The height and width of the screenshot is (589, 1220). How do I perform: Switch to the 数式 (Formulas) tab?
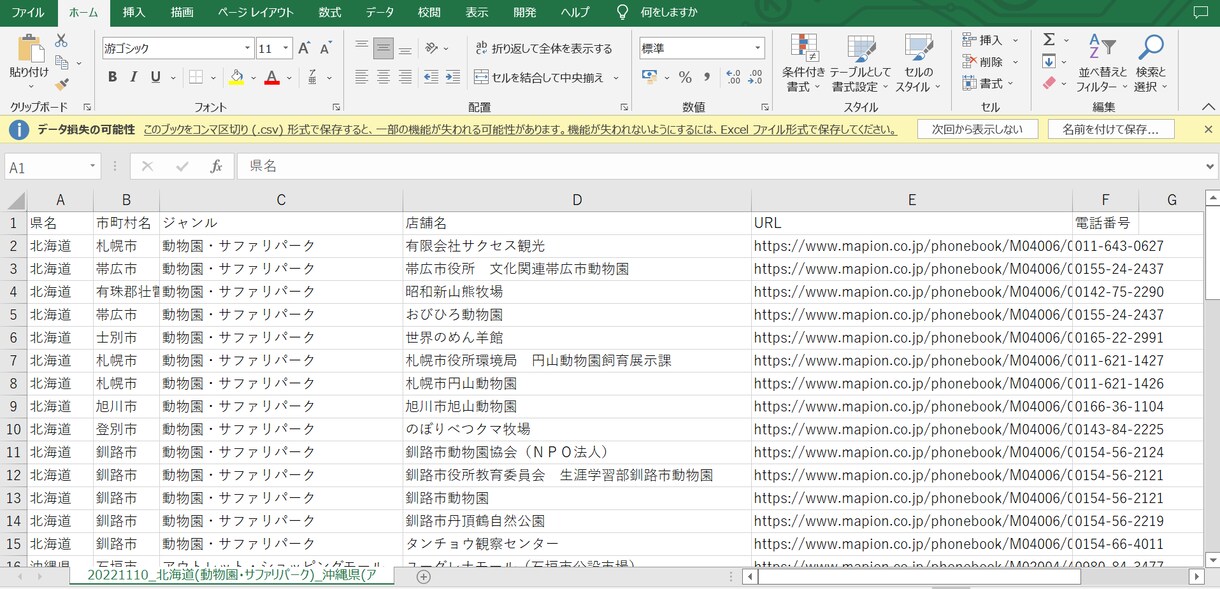(330, 12)
